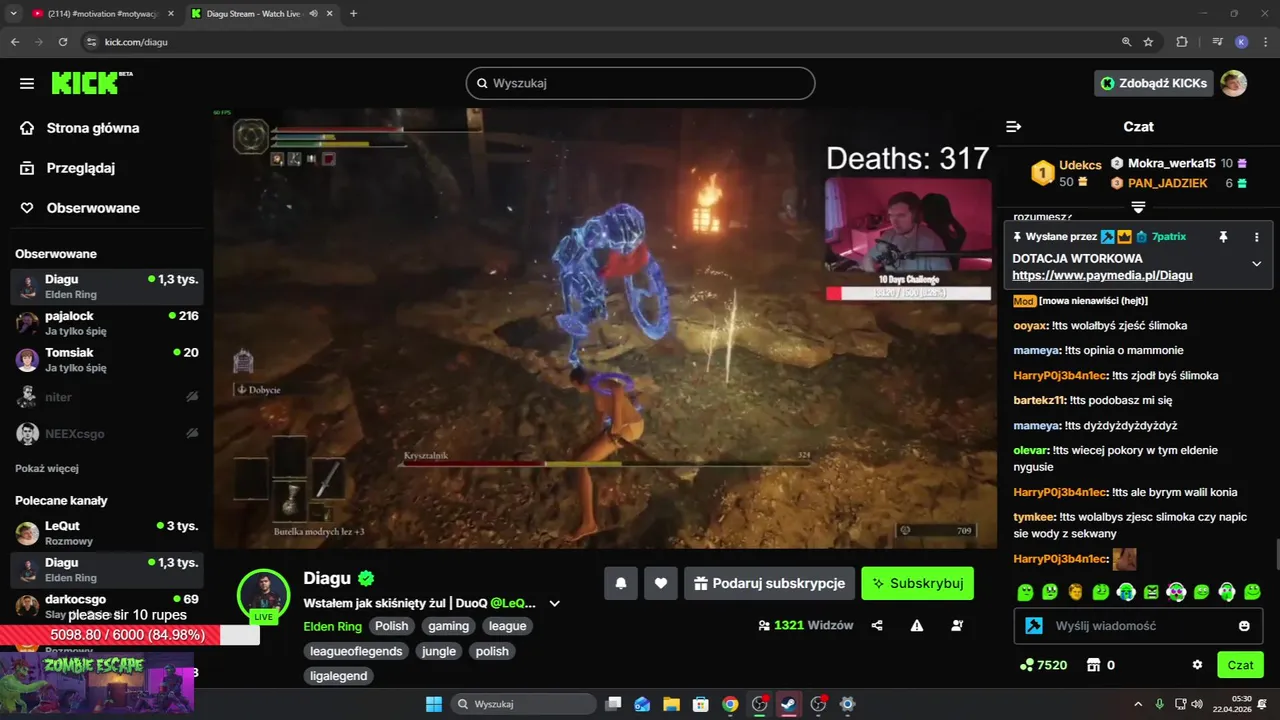The image size is (1280, 720).
Task: Open the Chrome tab list dropdown arrow
Action: (x=13, y=13)
